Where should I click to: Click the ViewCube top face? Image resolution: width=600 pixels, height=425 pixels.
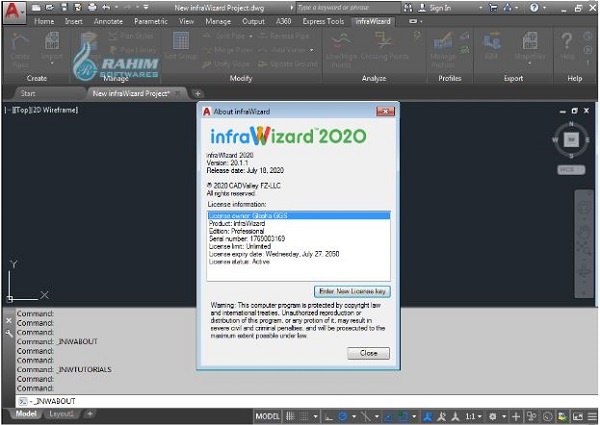571,140
